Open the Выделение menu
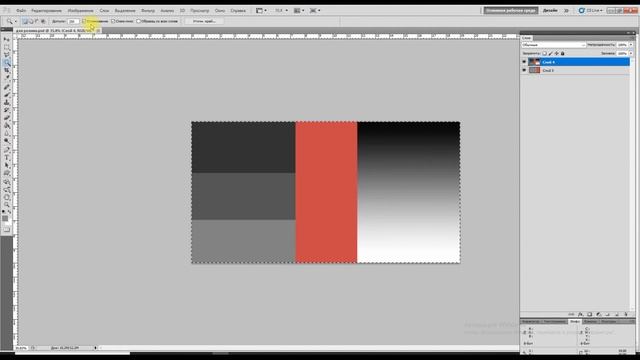640x360 pixels. pyautogui.click(x=125, y=11)
